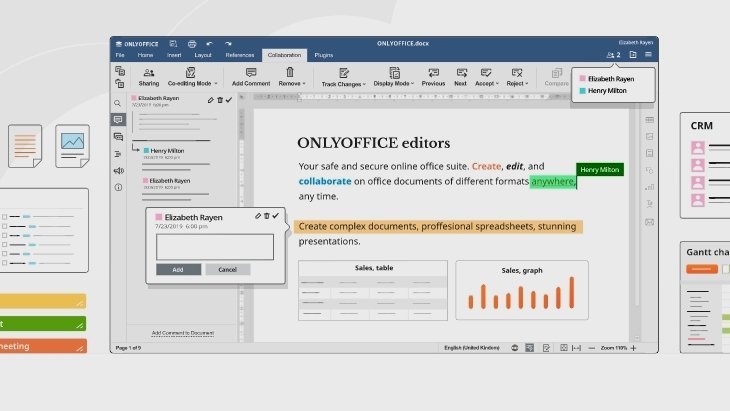Image resolution: width=730 pixels, height=411 pixels.
Task: Click the feedback megaphone sidebar icon
Action: (x=118, y=171)
